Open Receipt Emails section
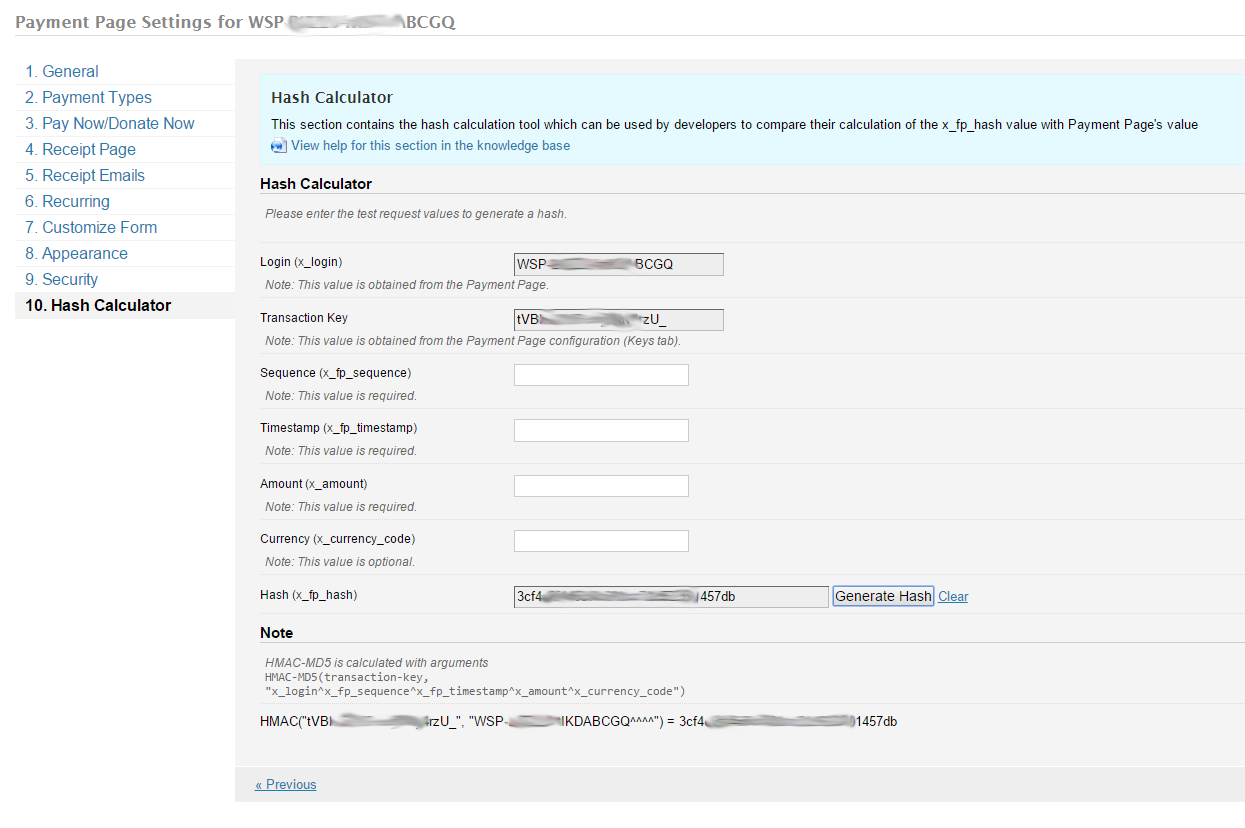This screenshot has height=828, width=1245. pos(85,175)
